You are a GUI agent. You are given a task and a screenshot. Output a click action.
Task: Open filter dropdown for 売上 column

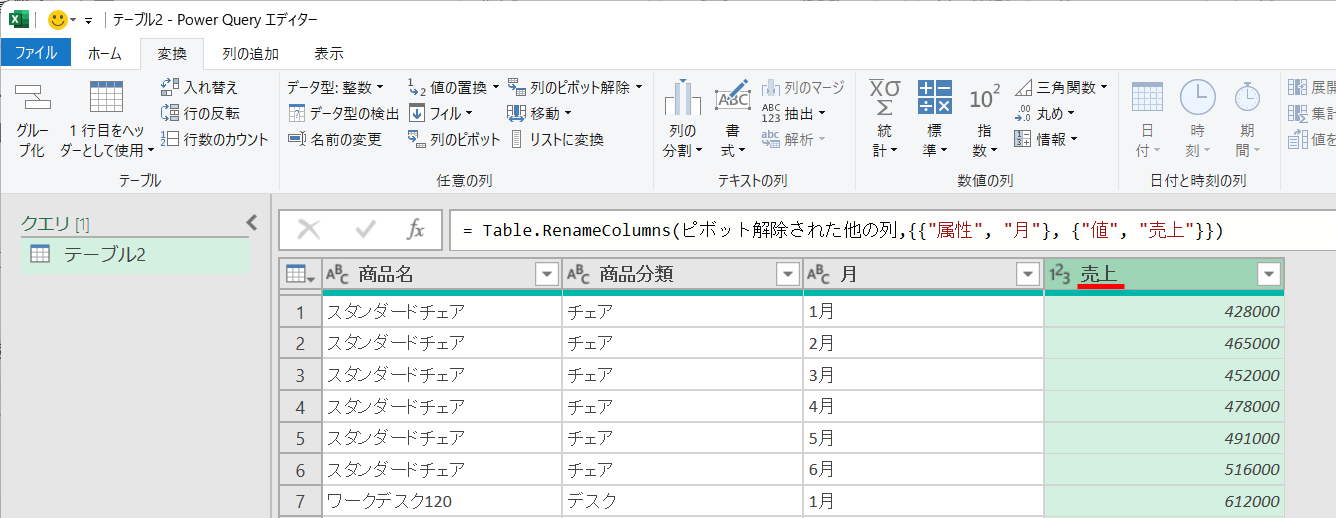tap(1269, 274)
